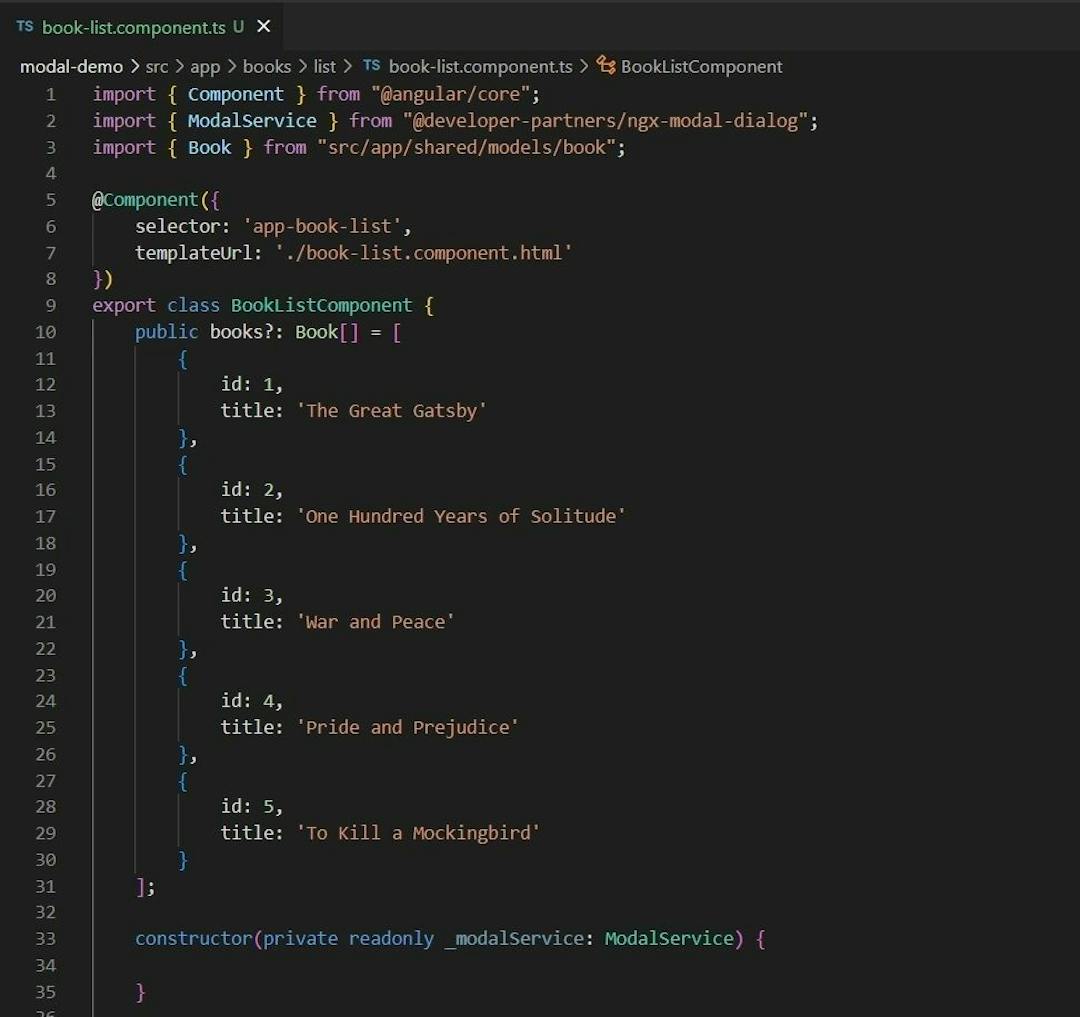
Task: Click the './book-list.component.html' templateUrl path
Action: click(x=423, y=253)
